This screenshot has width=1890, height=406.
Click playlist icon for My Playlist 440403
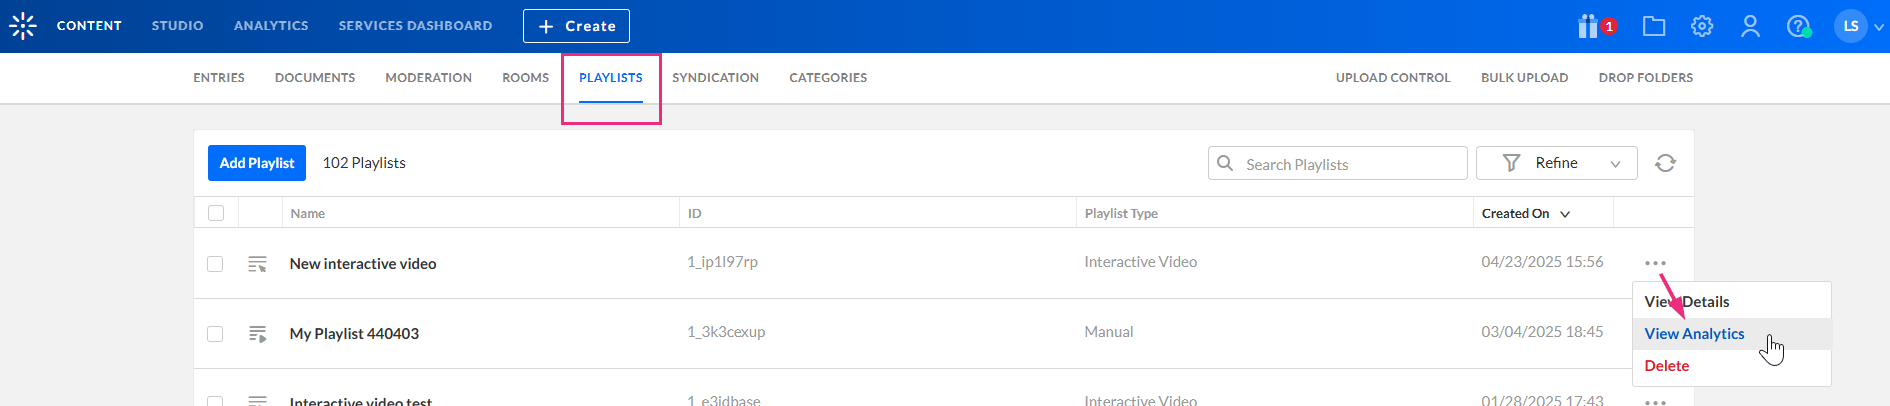point(257,334)
